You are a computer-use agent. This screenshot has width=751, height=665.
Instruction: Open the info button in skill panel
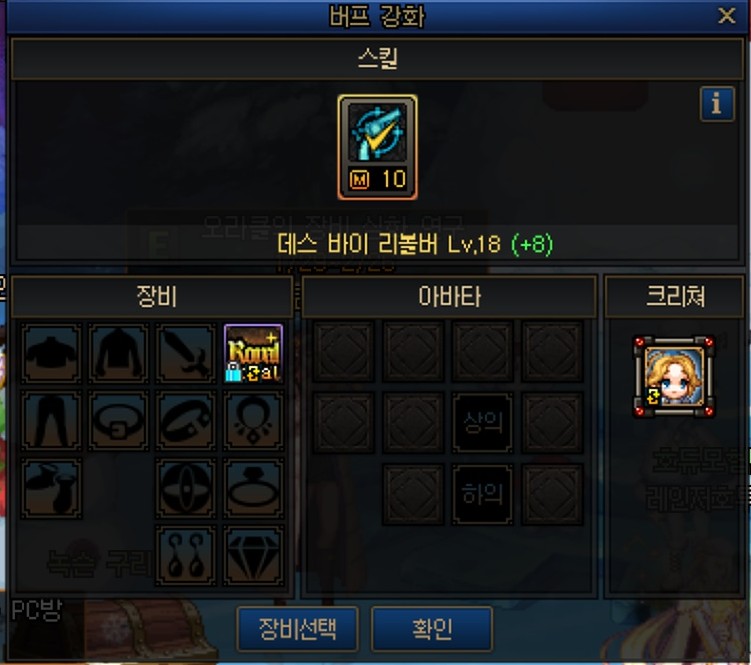pyautogui.click(x=717, y=103)
